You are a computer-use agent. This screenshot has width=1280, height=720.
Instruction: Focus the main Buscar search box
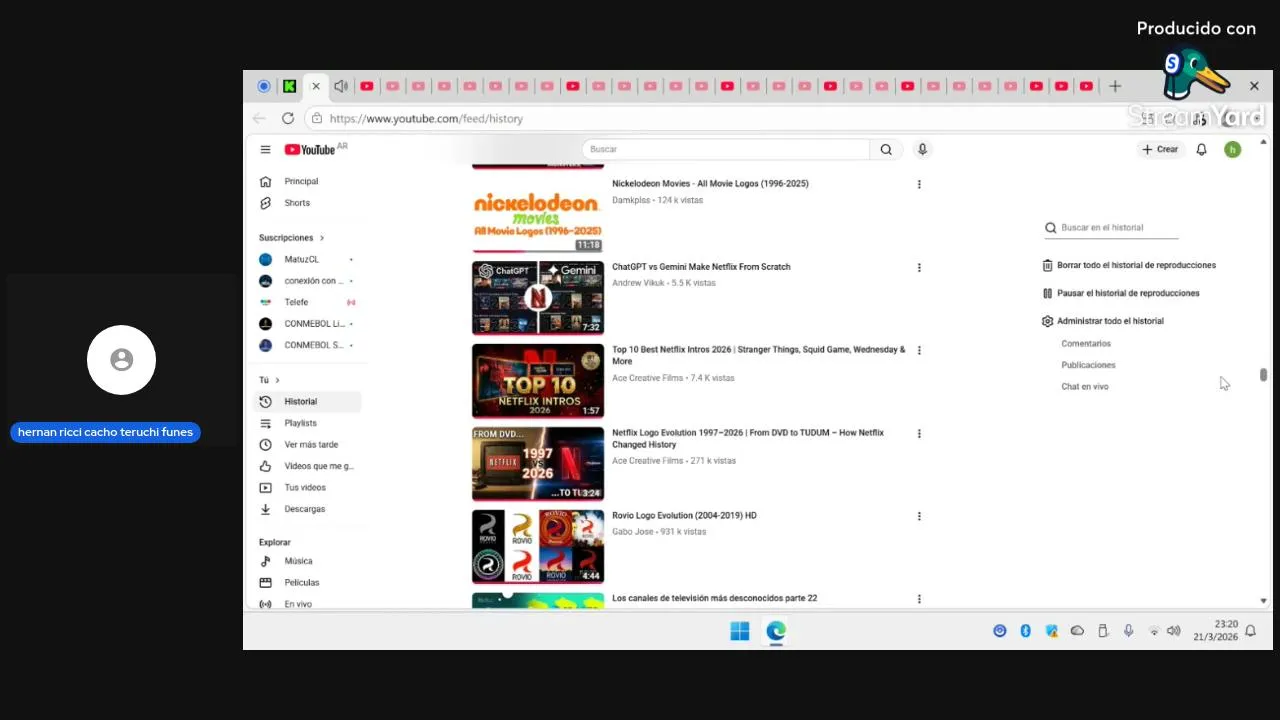pos(726,149)
